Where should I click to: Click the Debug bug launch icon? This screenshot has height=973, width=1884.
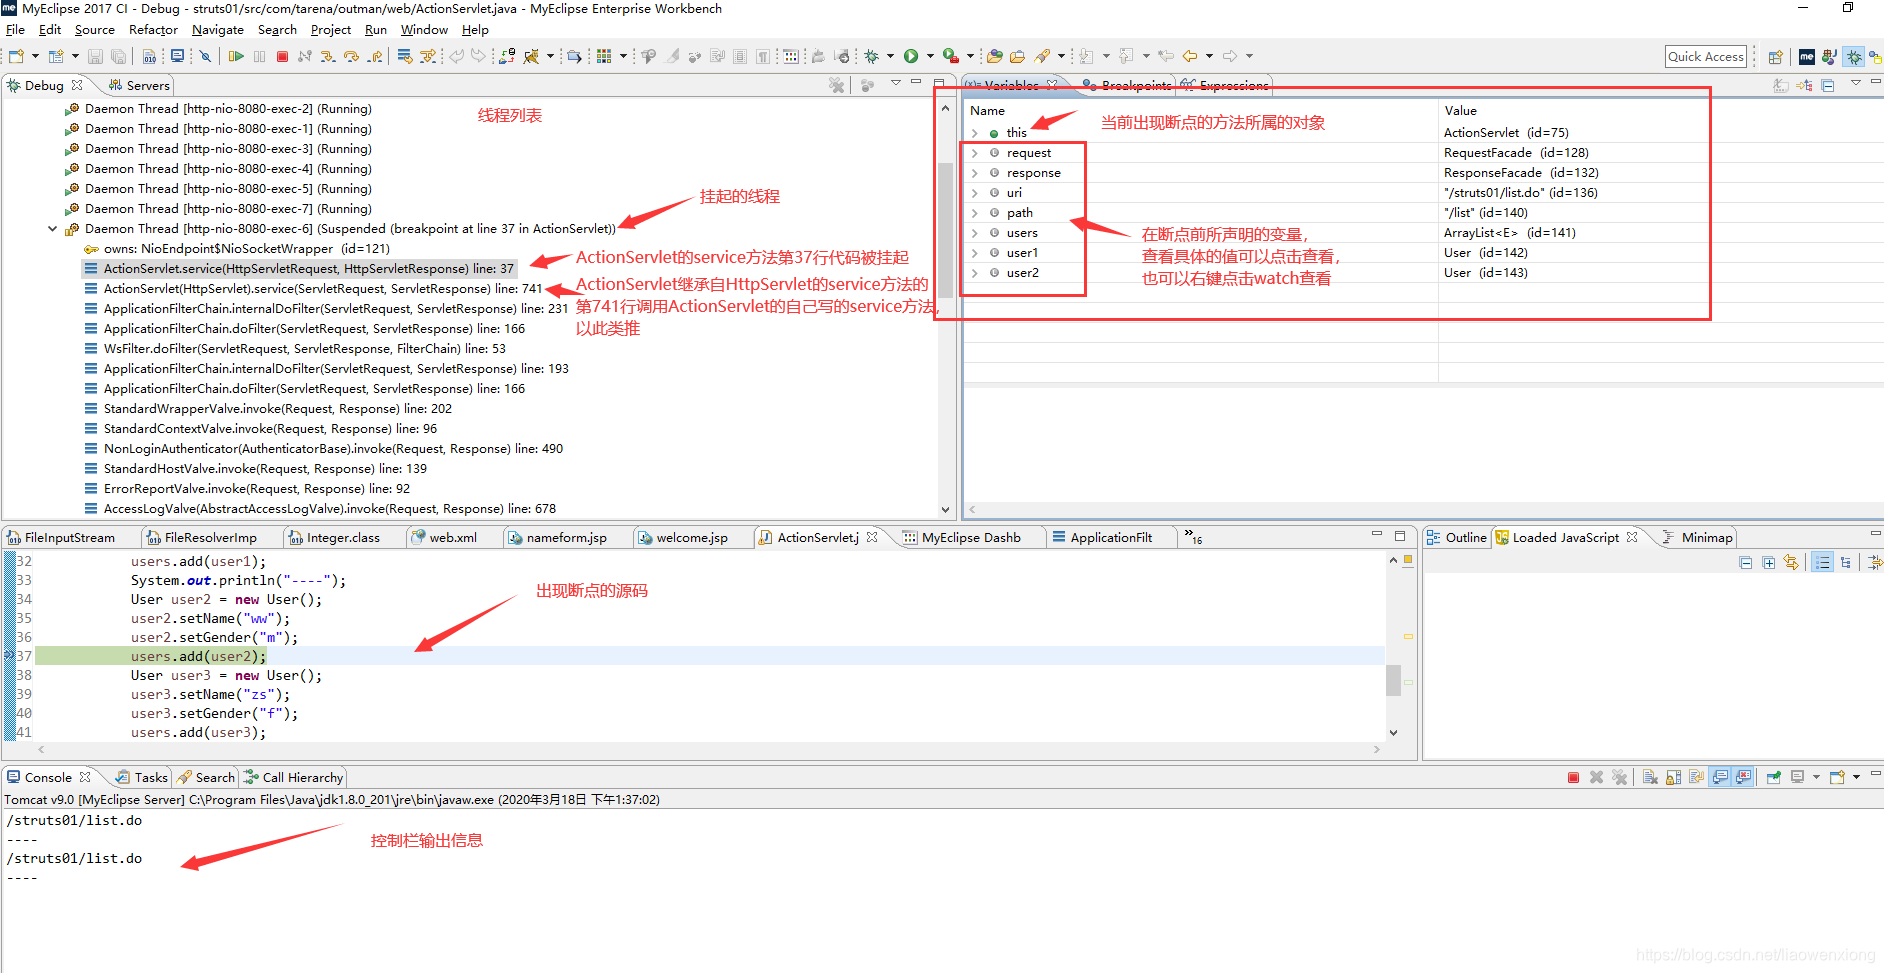coord(872,56)
